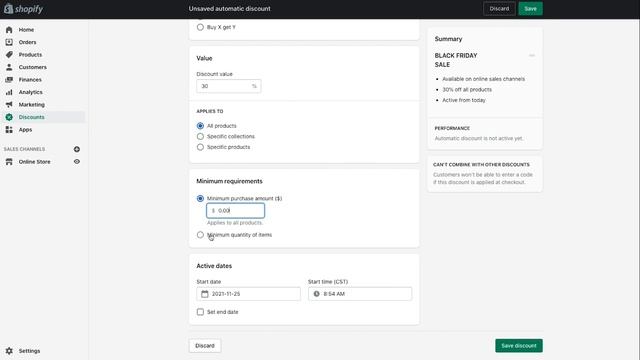Select Minimum quantity of items option
Screen dimensions: 640x360
(200, 235)
